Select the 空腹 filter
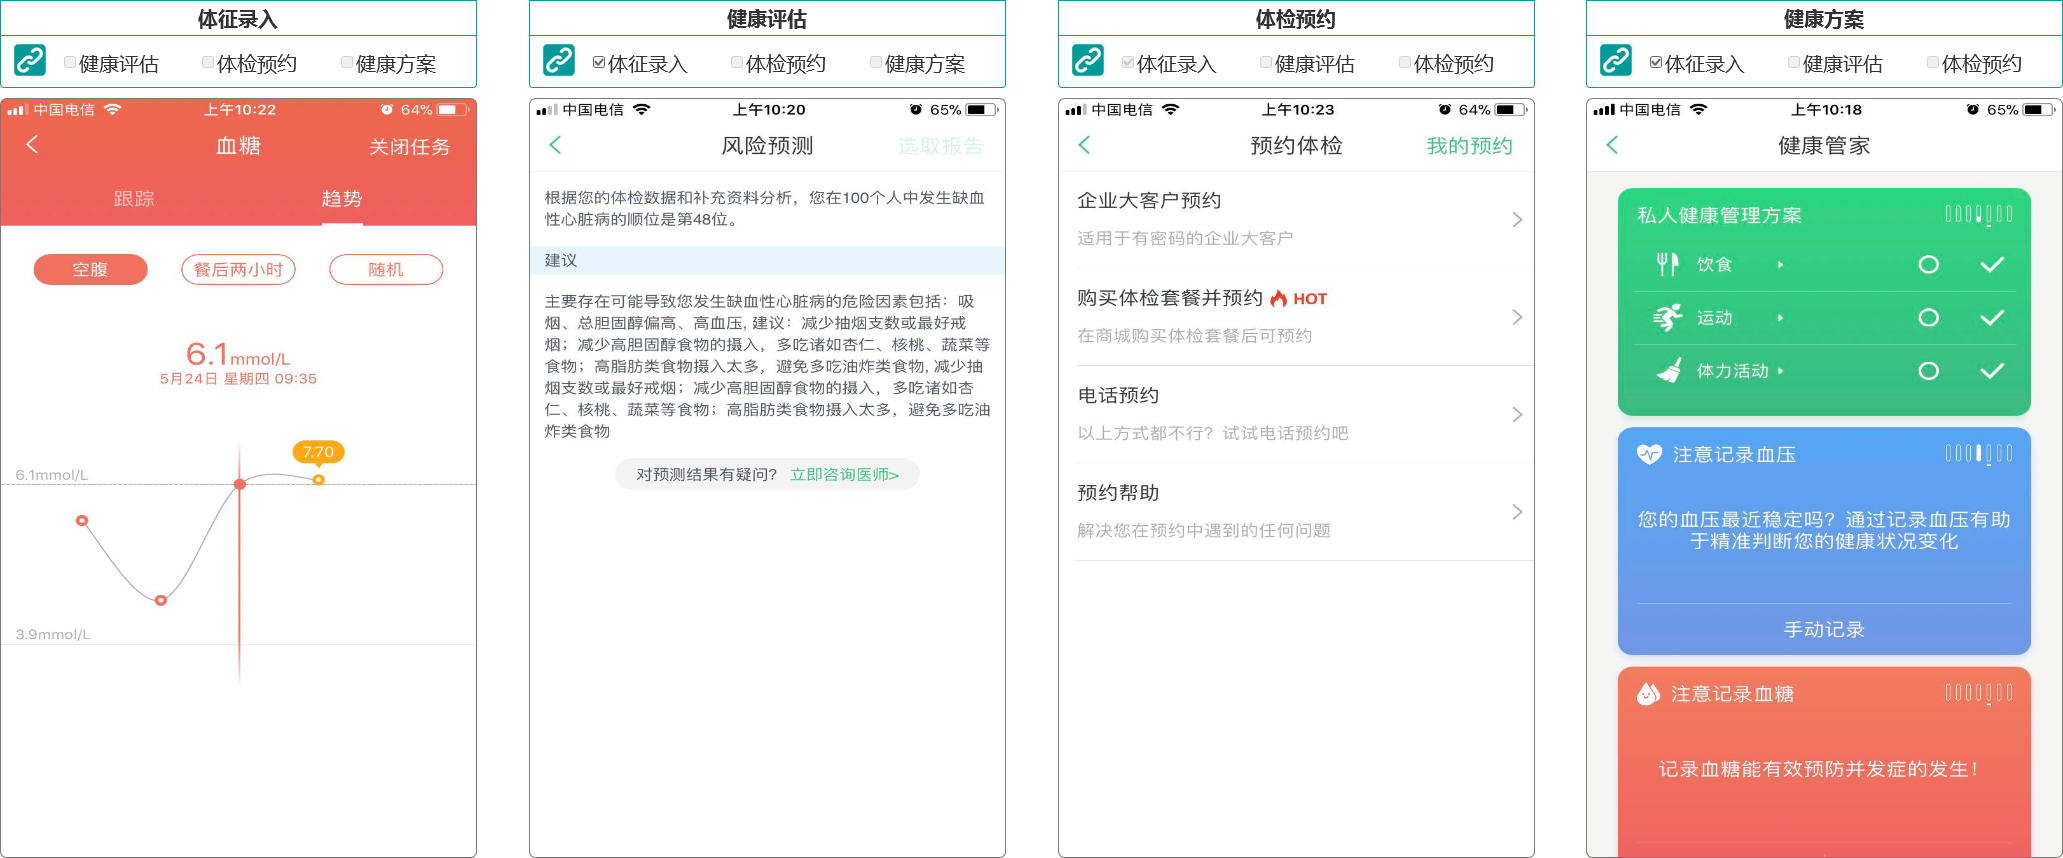The width and height of the screenshot is (2063, 858). [x=90, y=270]
